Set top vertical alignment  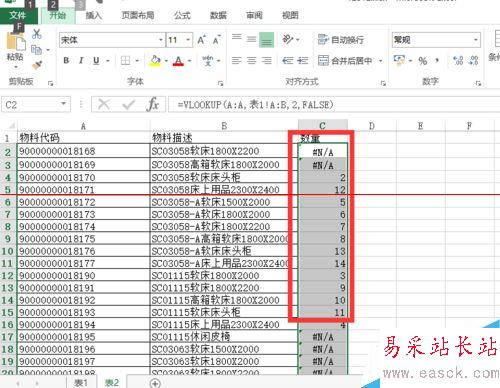(237, 37)
